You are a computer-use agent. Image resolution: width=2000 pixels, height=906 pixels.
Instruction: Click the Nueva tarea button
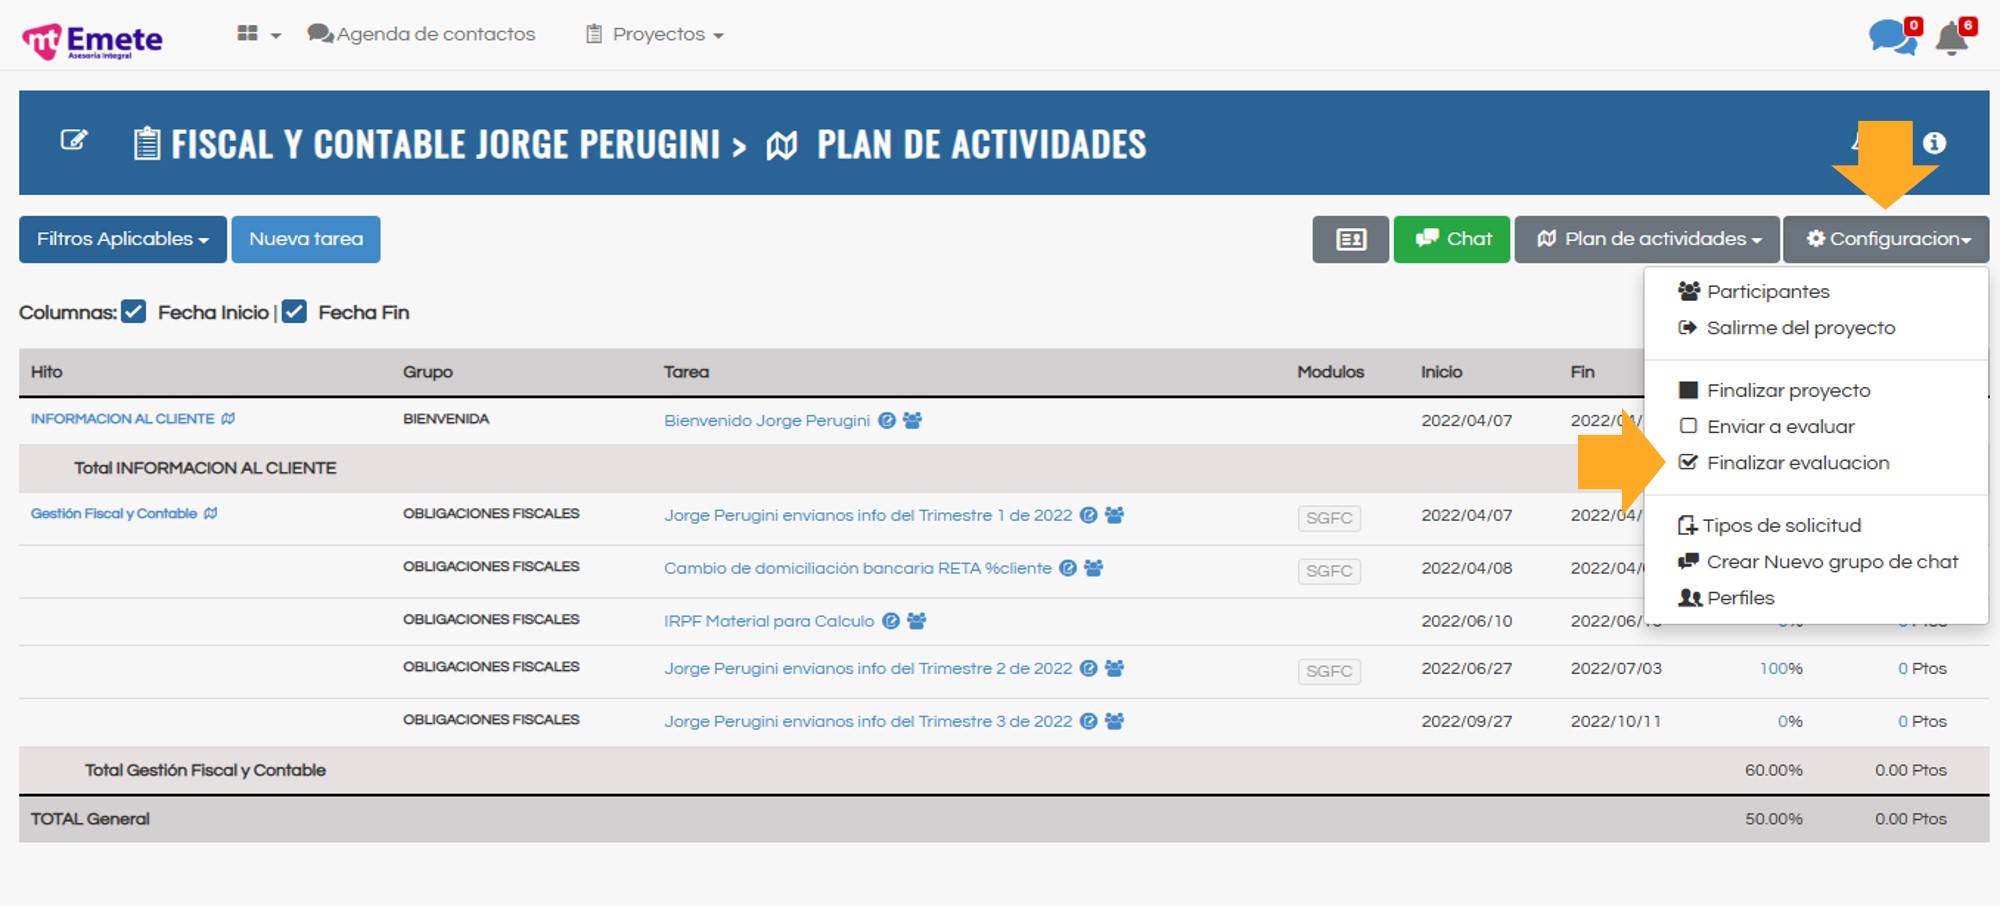click(x=306, y=239)
